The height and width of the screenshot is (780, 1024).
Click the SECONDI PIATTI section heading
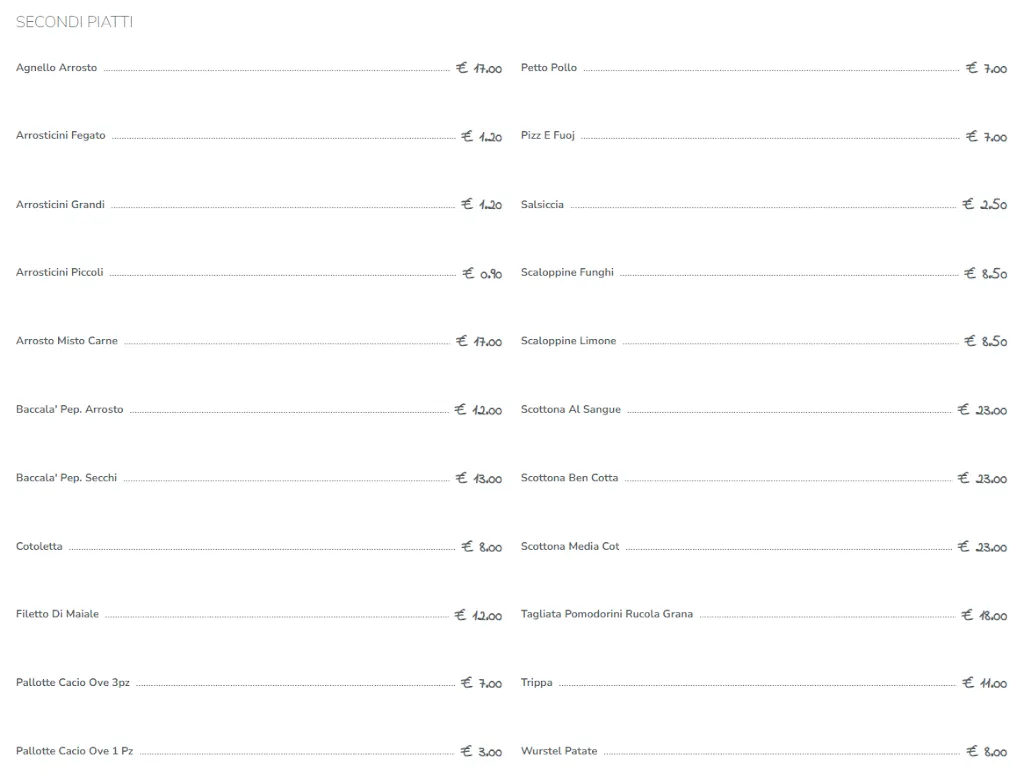(74, 22)
